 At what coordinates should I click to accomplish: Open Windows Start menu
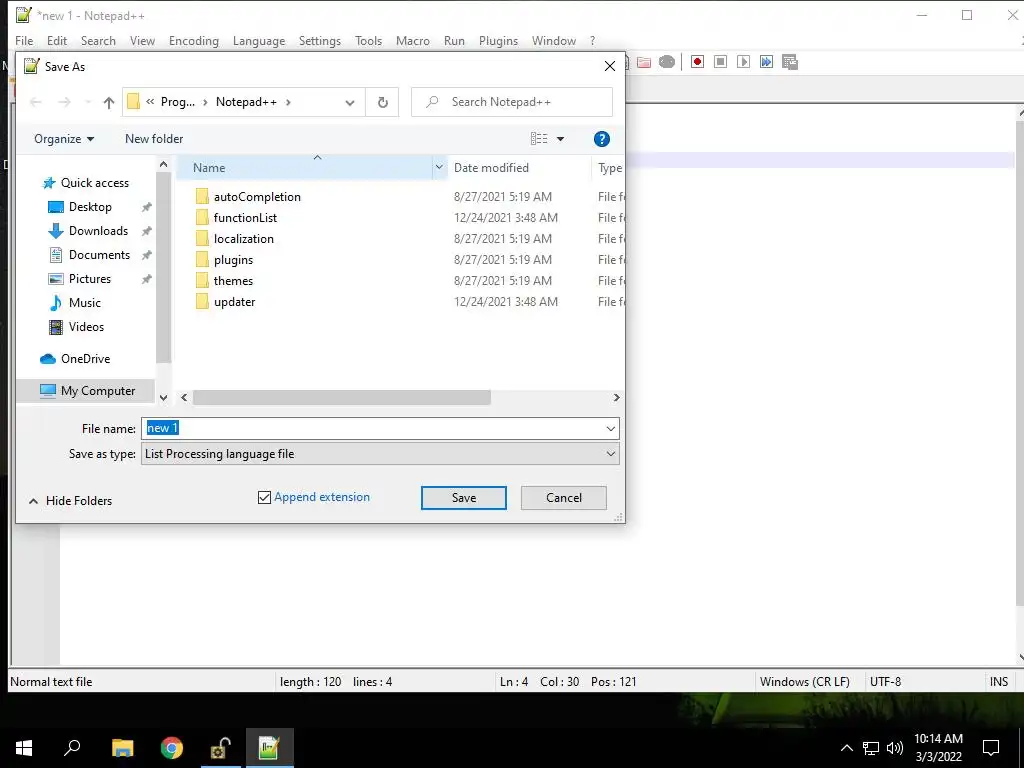(24, 748)
